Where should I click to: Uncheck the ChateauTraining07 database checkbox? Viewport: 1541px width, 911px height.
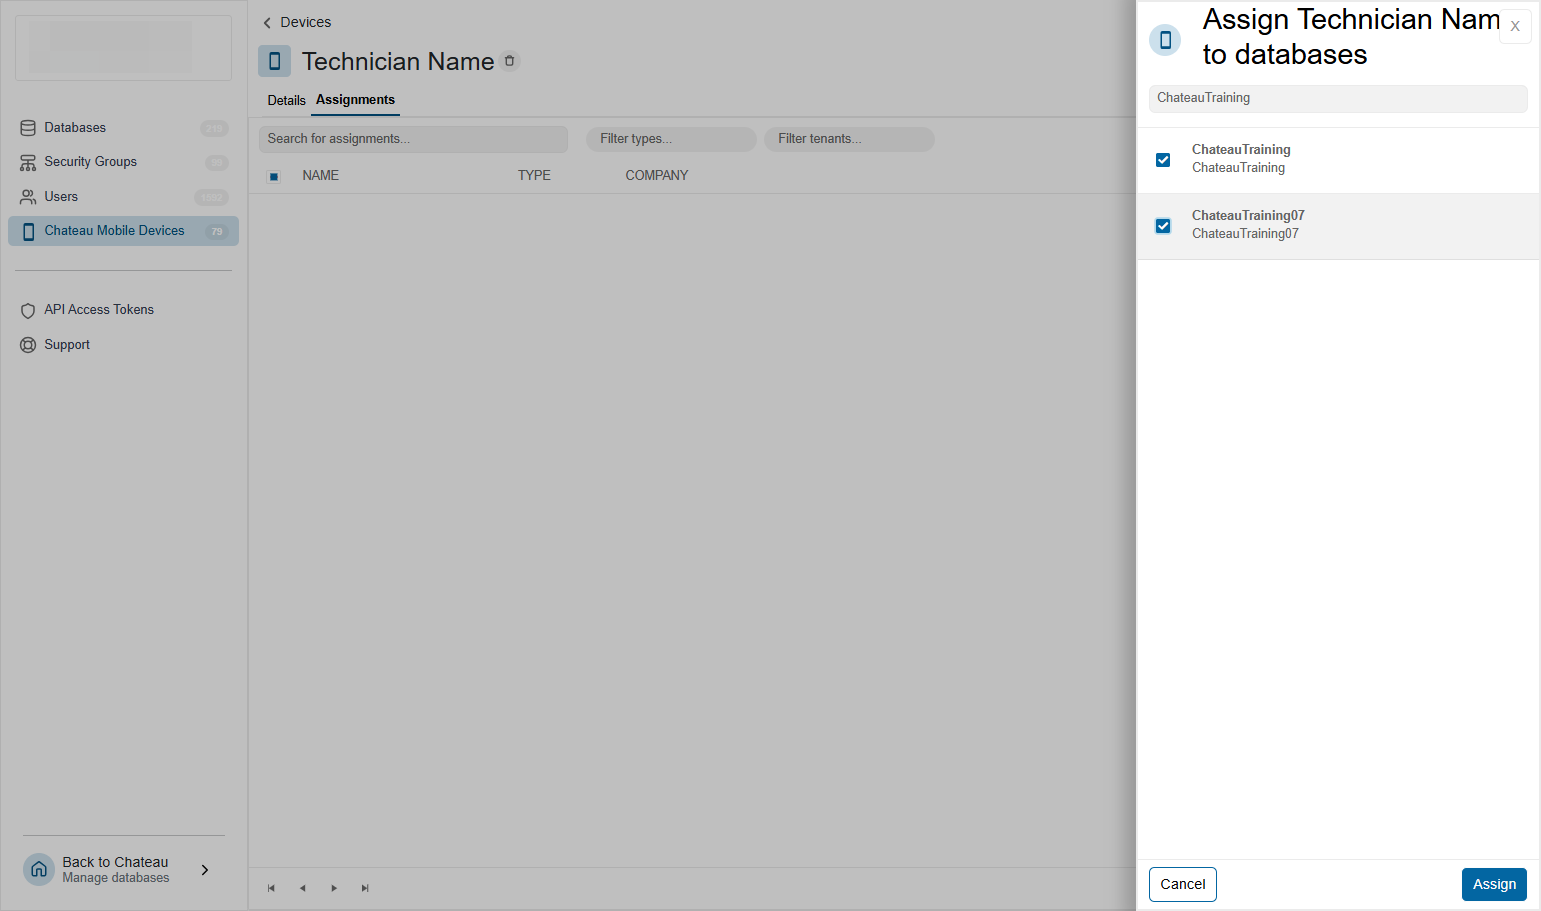1163,226
